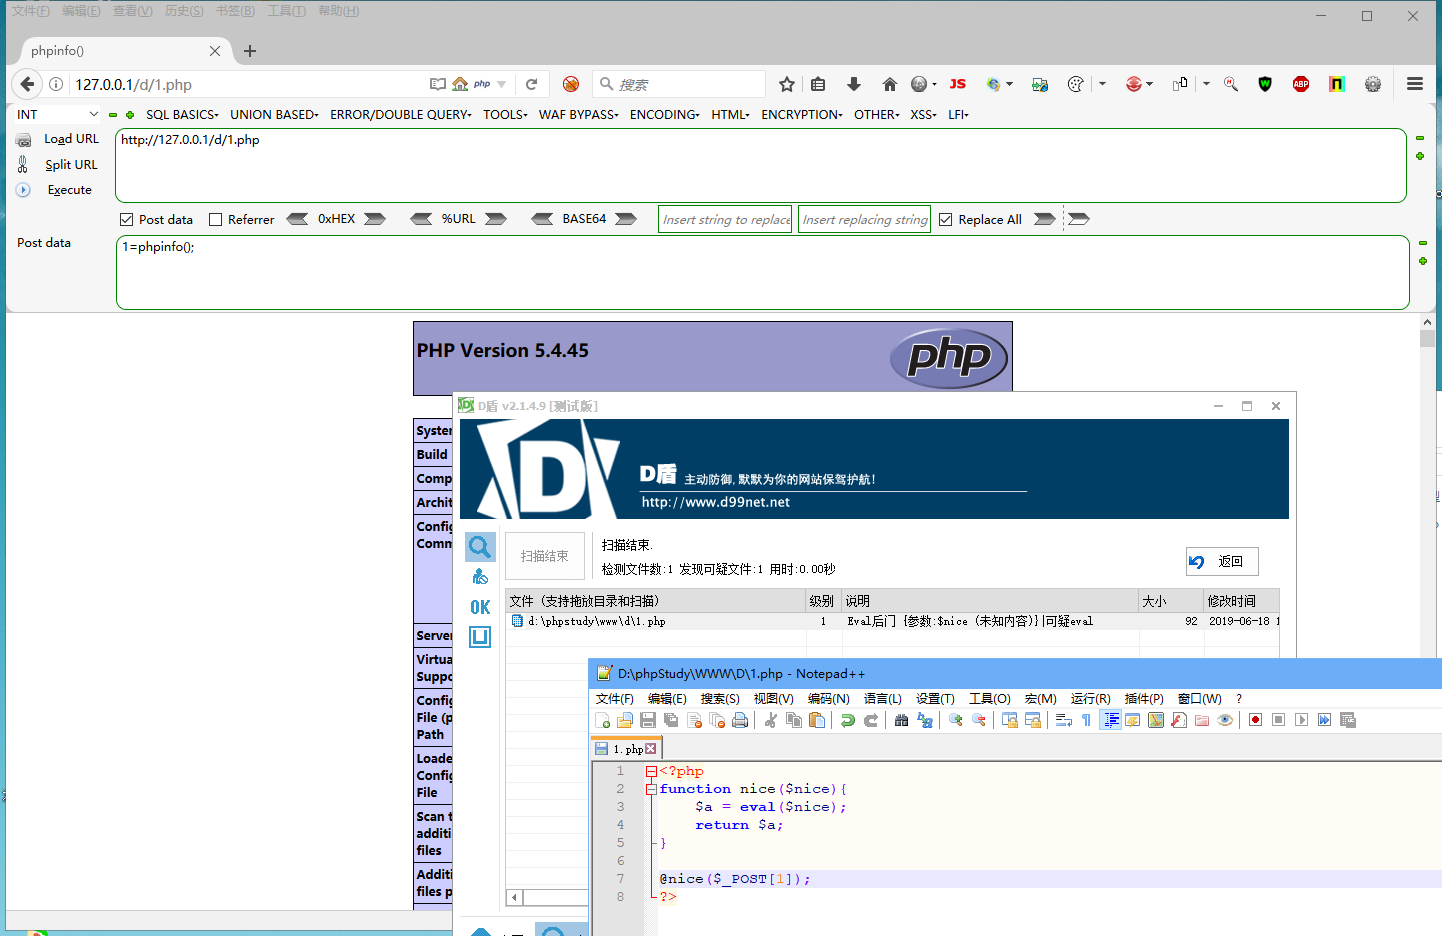Screen dimensions: 1442x936
Task: Click the Firefox back arrow button
Action: (27, 84)
